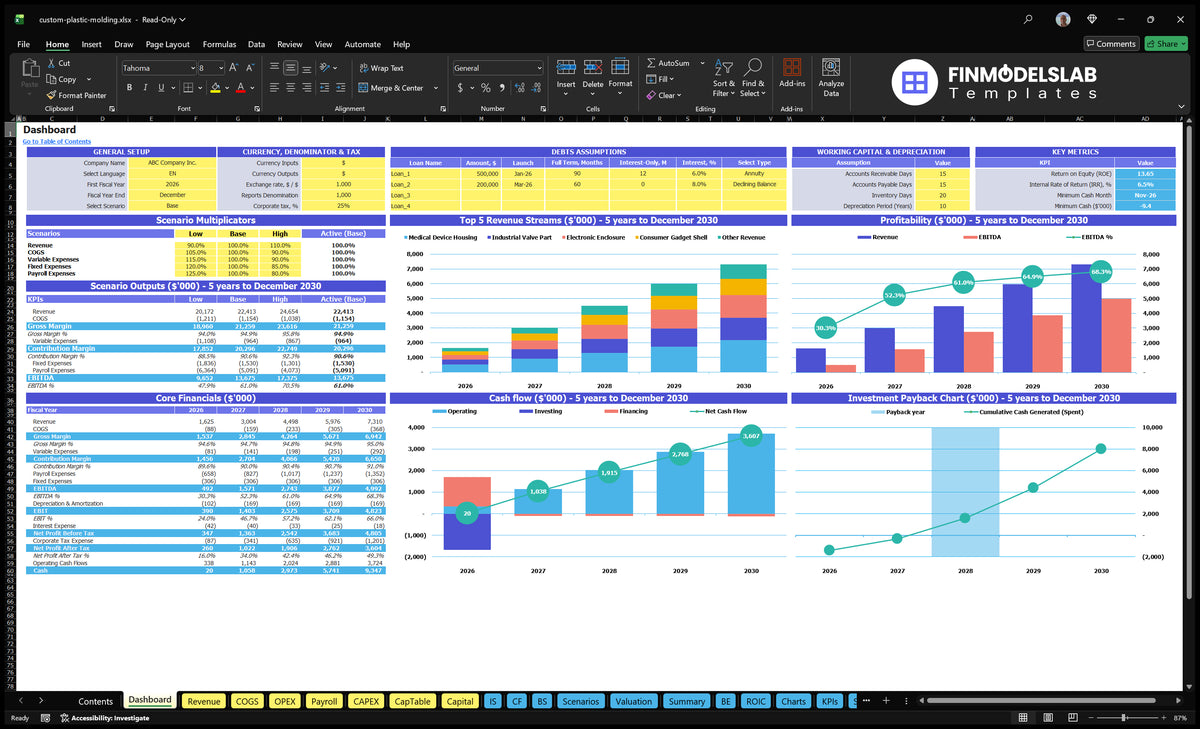Switch to the Valuation sheet tab
The width and height of the screenshot is (1200, 729).
[x=633, y=701]
